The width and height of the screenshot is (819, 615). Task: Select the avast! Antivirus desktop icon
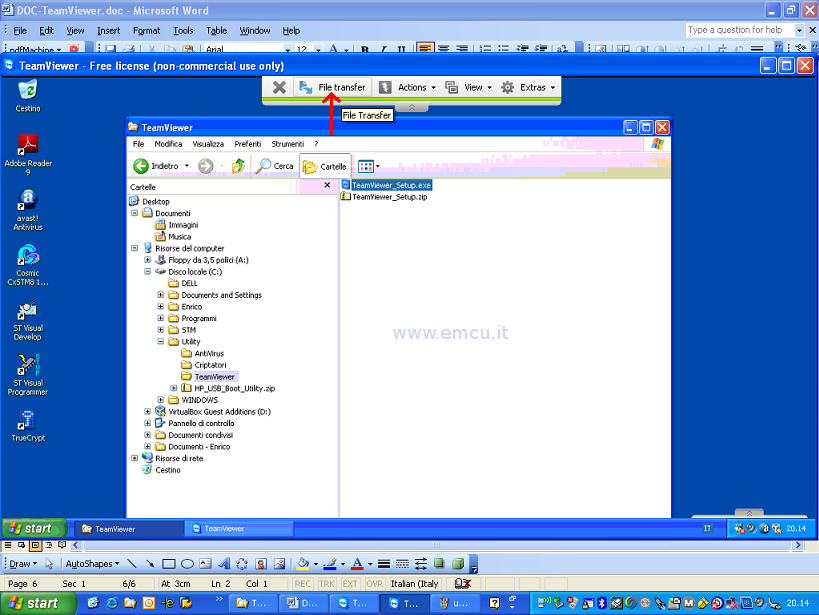click(28, 210)
